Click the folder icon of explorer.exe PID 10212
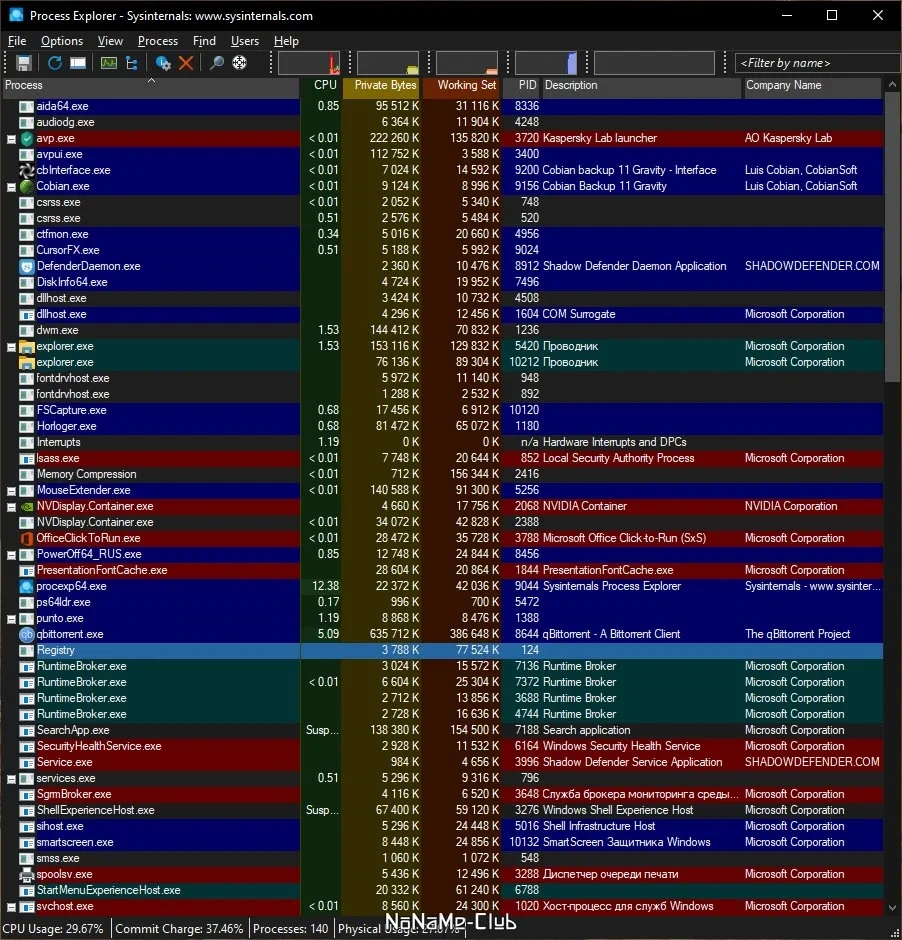This screenshot has width=902, height=940. click(x=26, y=363)
